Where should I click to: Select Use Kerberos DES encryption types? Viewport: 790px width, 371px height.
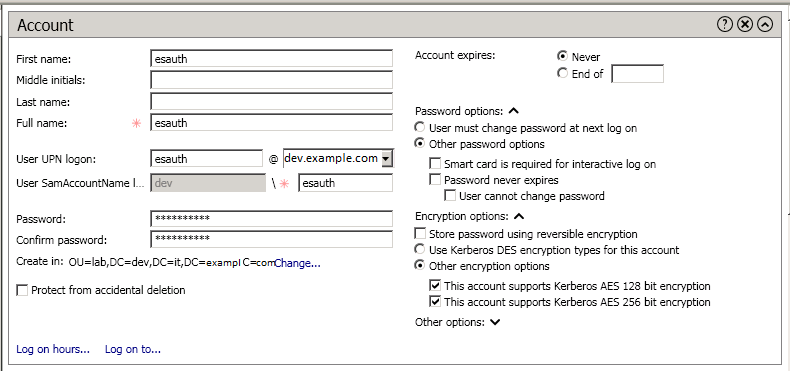point(419,250)
